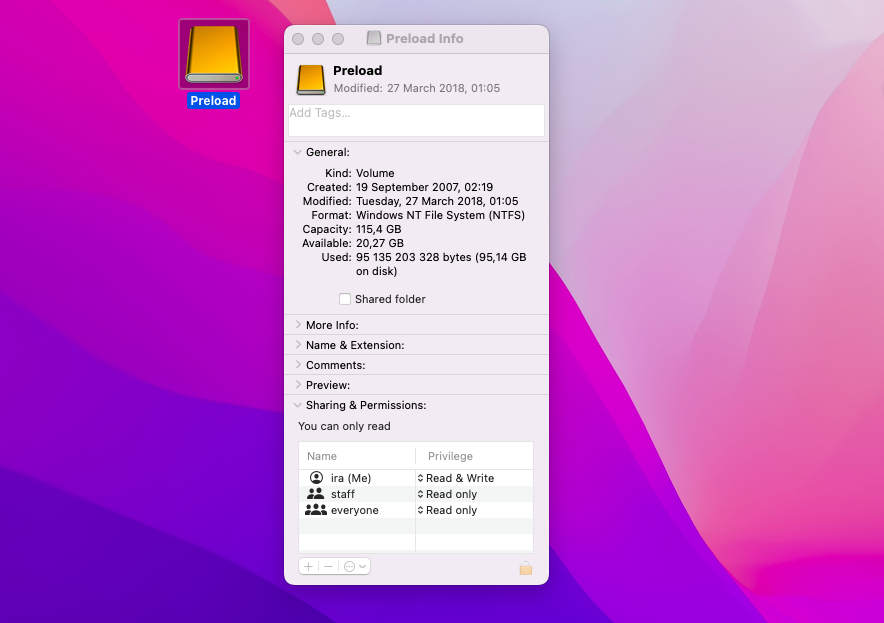The image size is (884, 623).
Task: Click the small drive icon in title bar
Action: (374, 38)
